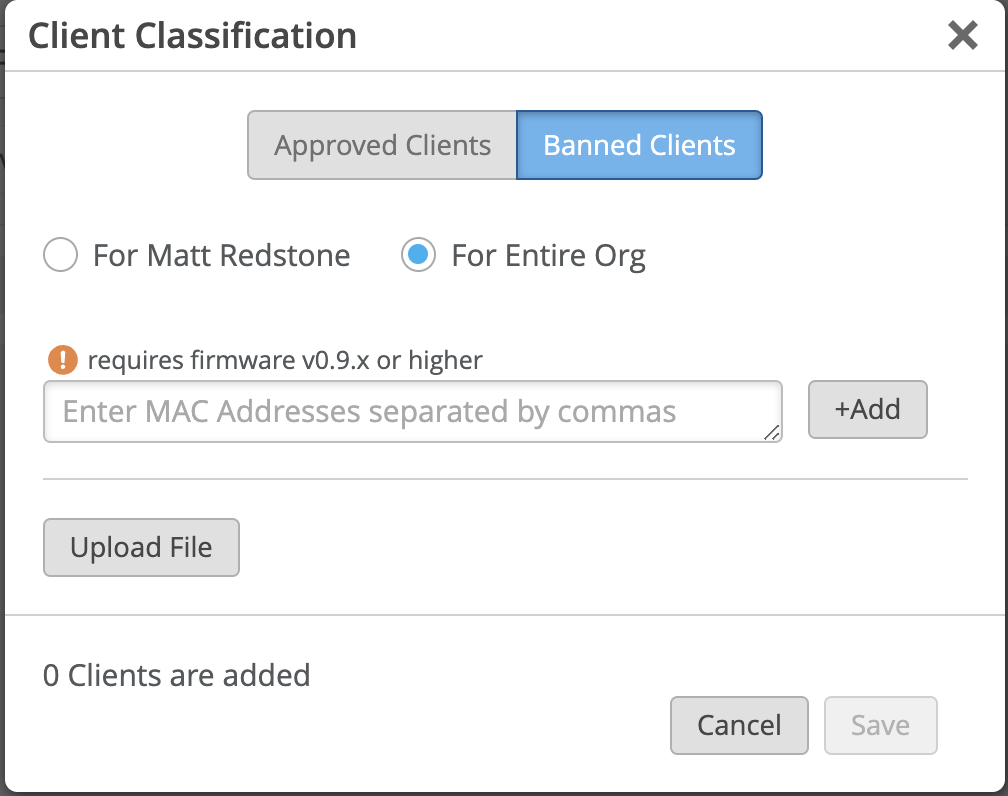Choose the For Entire Org radio button
This screenshot has width=1008, height=796.
coord(418,256)
